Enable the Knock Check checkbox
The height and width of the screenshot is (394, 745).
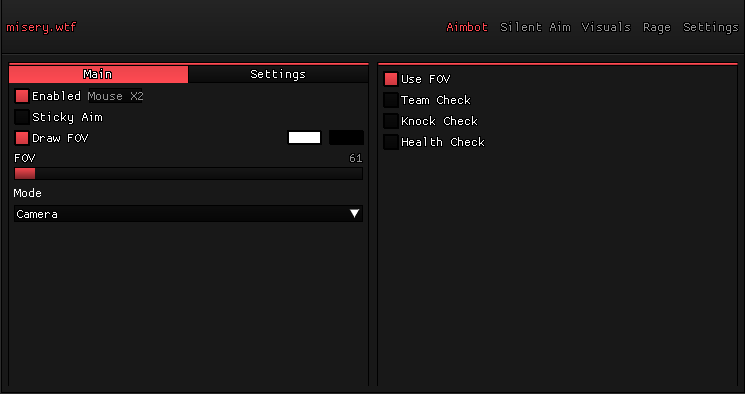391,121
